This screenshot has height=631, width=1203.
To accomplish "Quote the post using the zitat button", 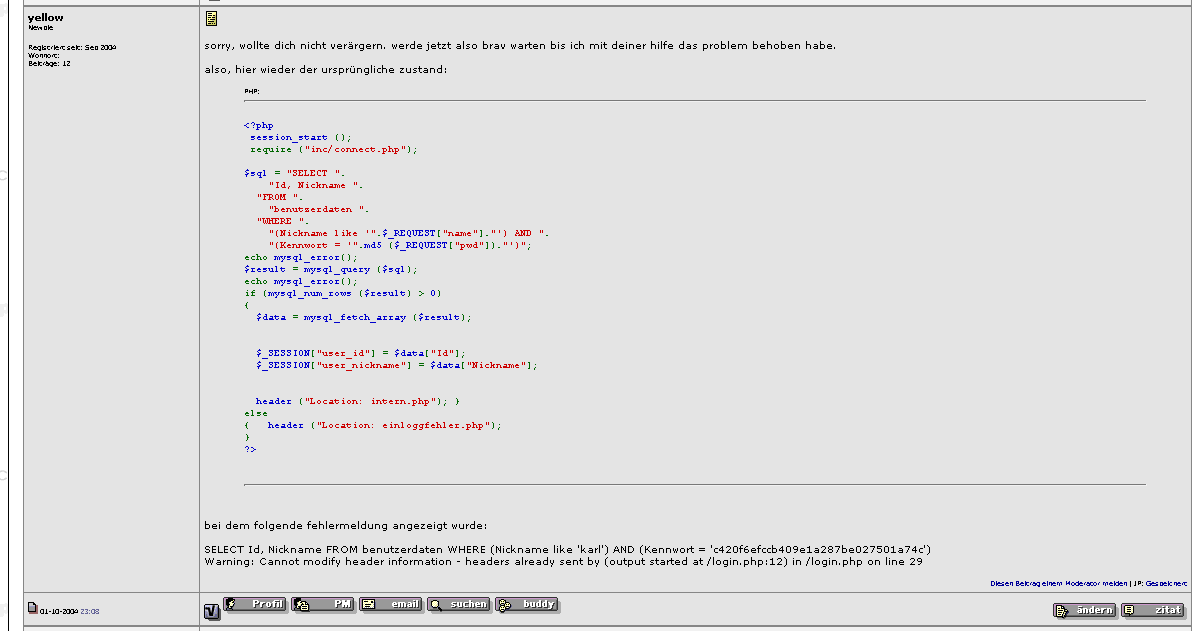I will [1152, 610].
